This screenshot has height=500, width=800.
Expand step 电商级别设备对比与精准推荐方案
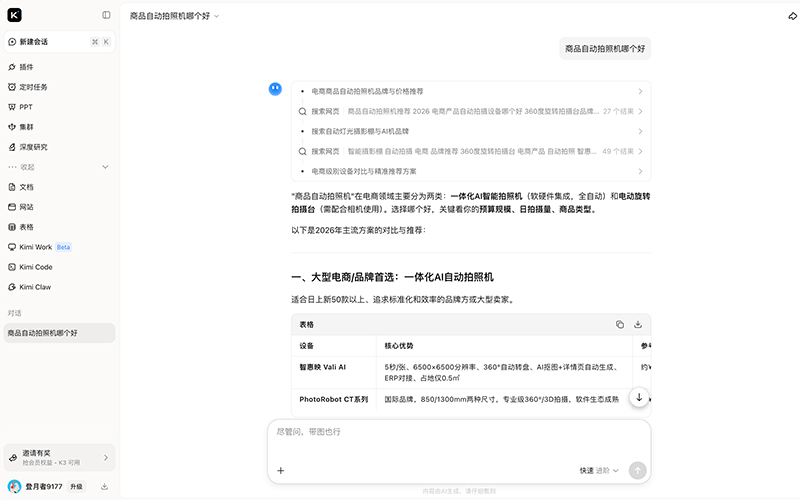(471, 171)
